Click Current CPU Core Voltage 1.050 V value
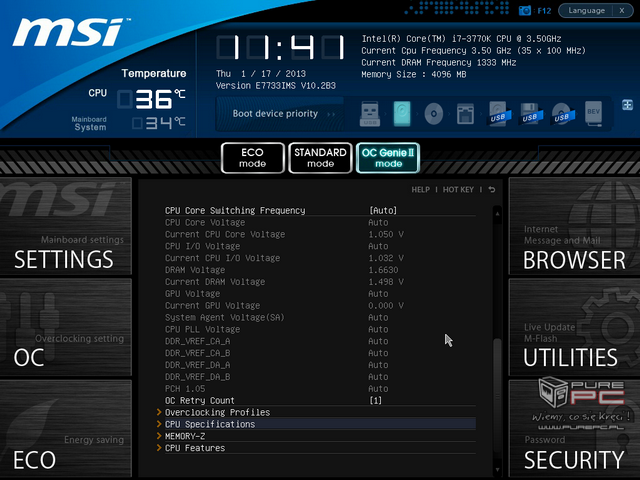The width and height of the screenshot is (640, 480). [386, 234]
